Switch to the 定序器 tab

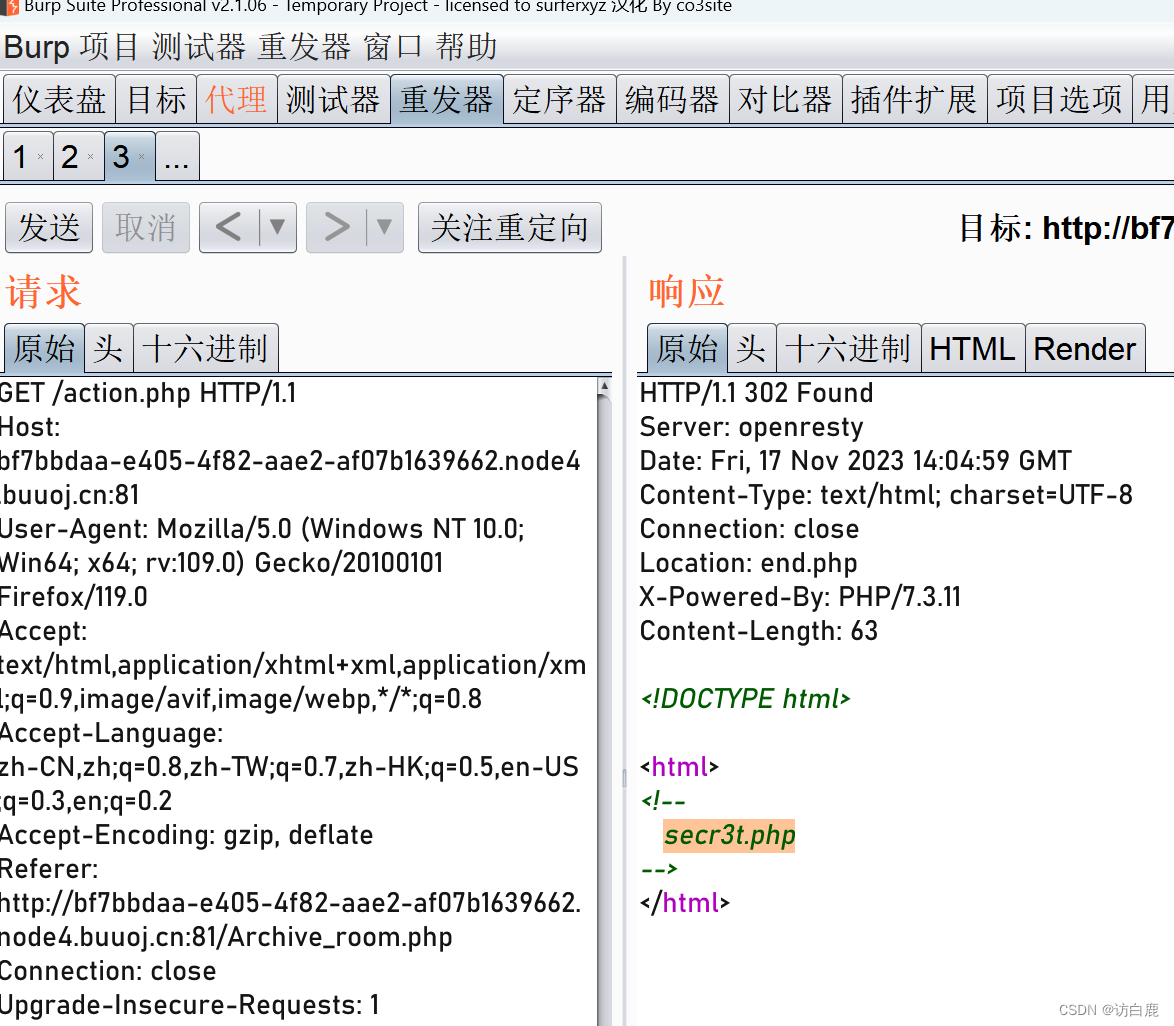click(x=559, y=100)
